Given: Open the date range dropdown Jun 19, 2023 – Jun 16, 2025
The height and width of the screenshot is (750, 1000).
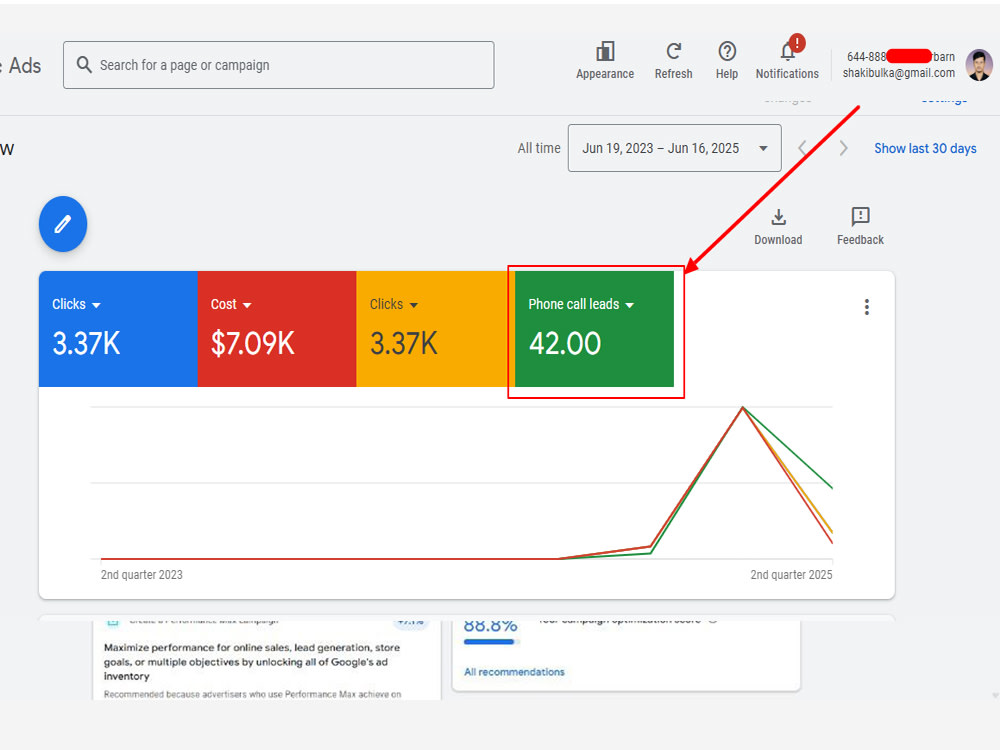Looking at the screenshot, I should [674, 148].
